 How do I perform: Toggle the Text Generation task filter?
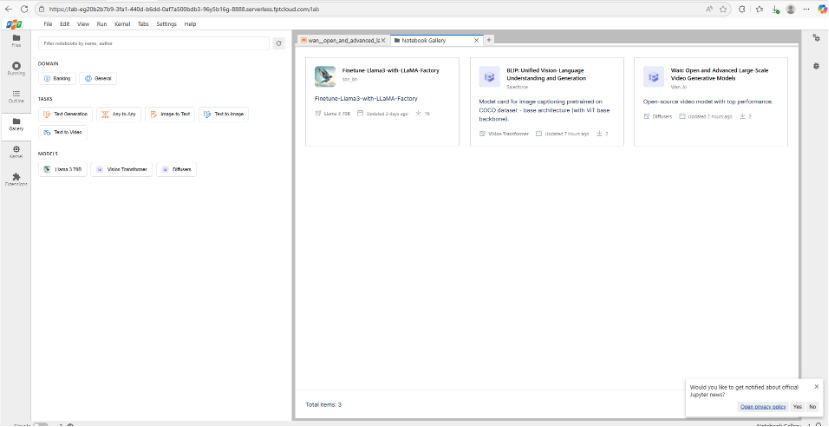point(65,114)
